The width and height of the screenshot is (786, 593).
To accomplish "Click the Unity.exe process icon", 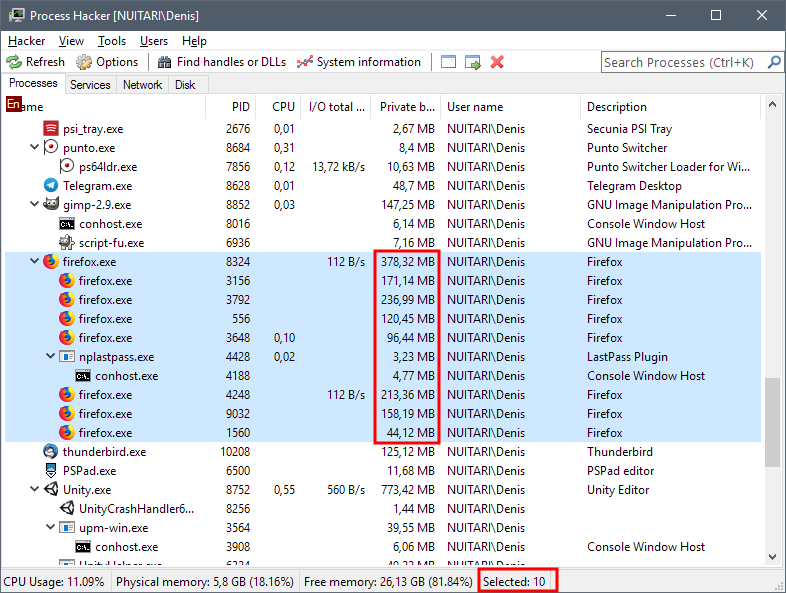I will click(51, 489).
